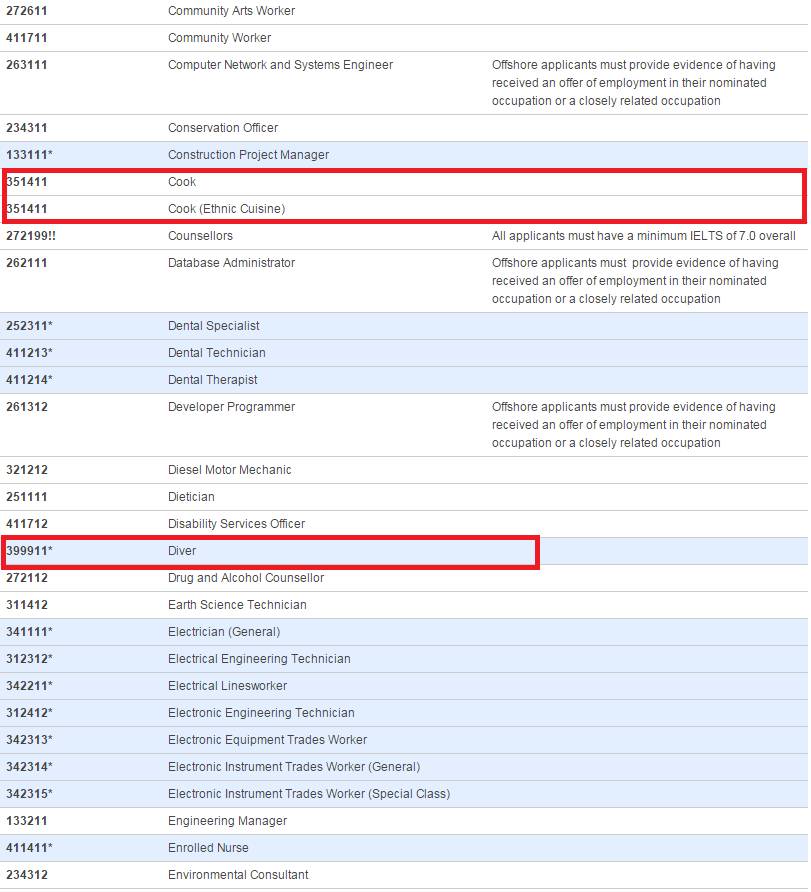
Task: Click Construction Project Manager entry
Action: coord(248,155)
